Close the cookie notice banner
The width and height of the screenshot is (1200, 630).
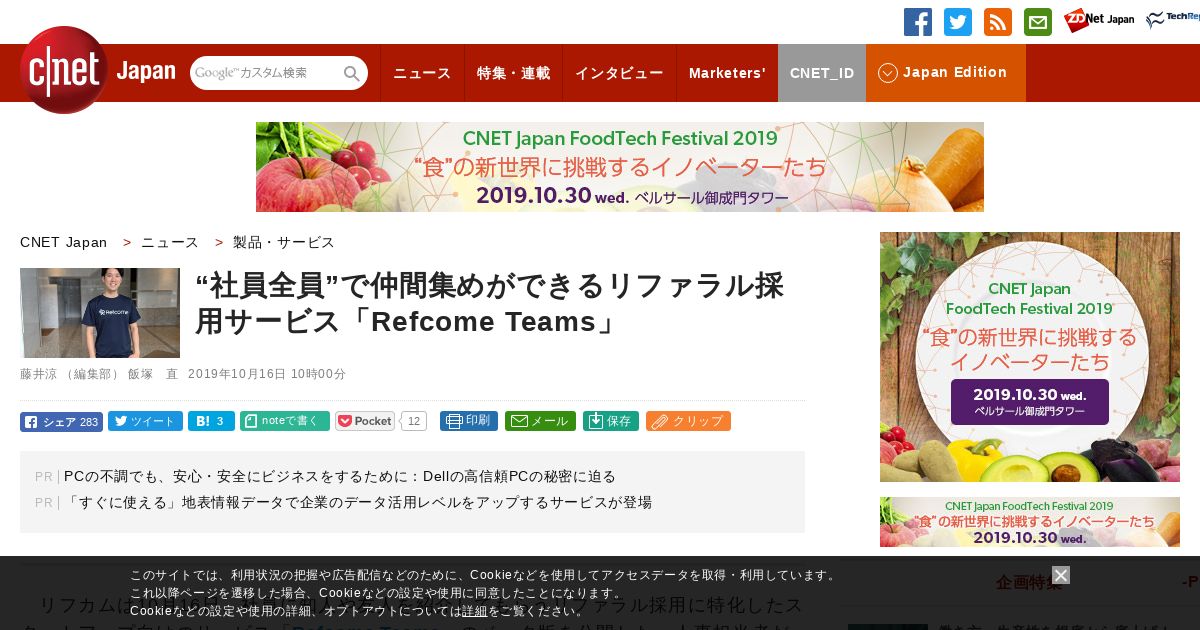click(x=1061, y=575)
